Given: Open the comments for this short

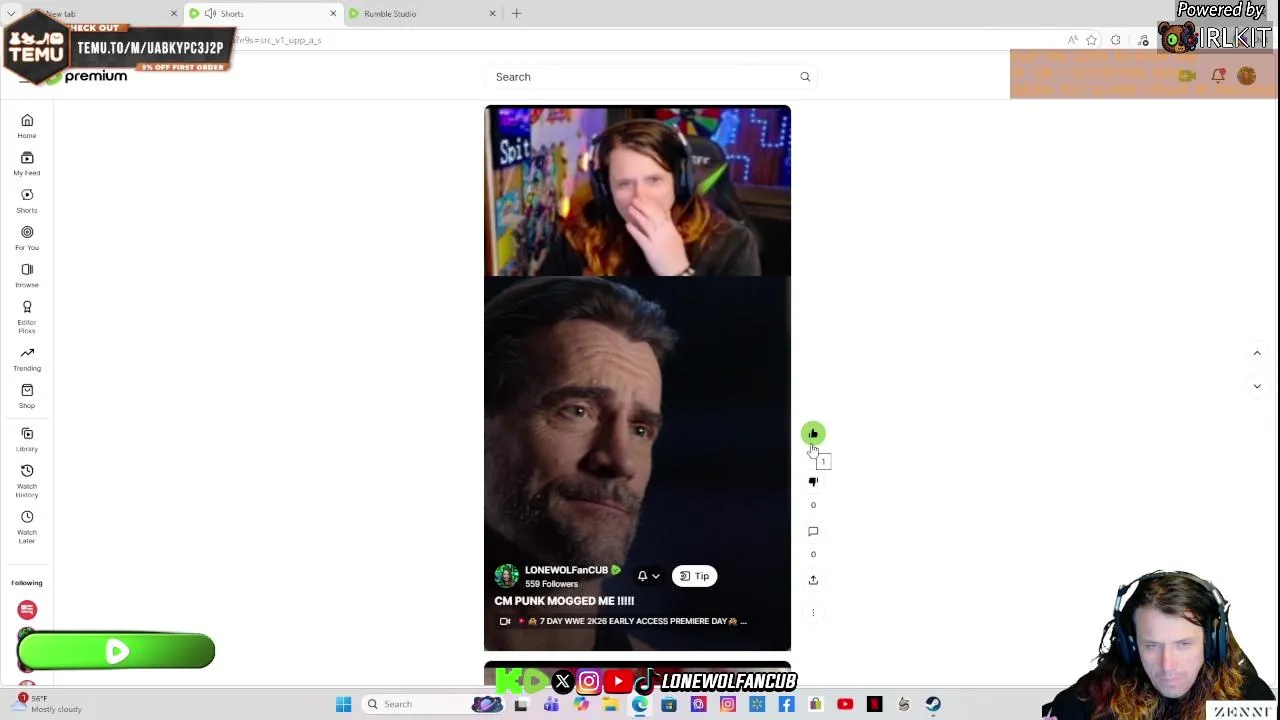Looking at the screenshot, I should pos(813,531).
